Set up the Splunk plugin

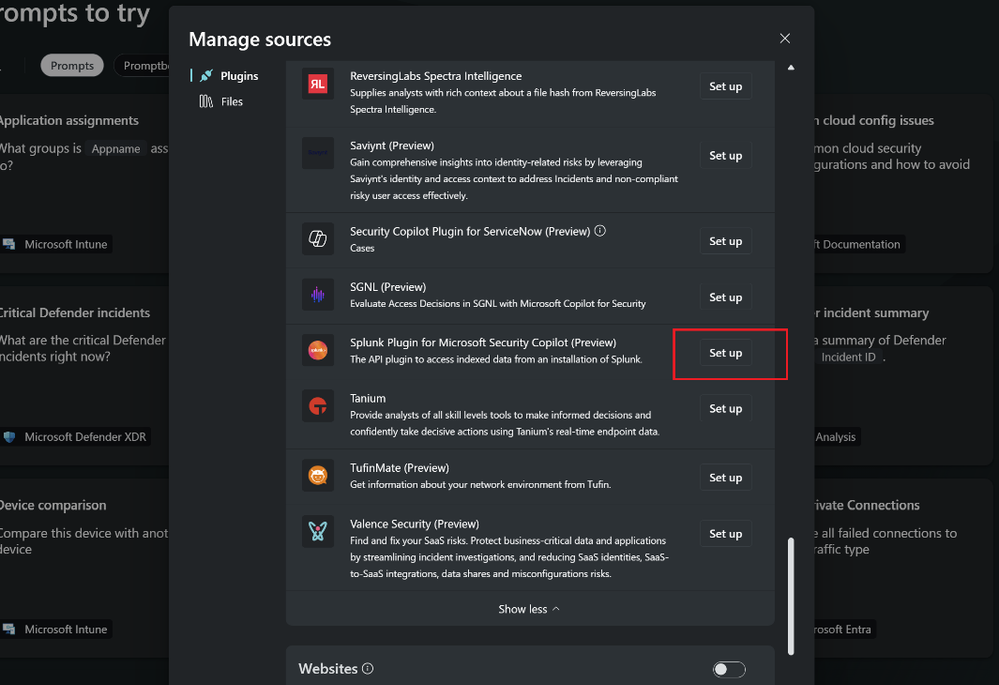pyautogui.click(x=726, y=352)
